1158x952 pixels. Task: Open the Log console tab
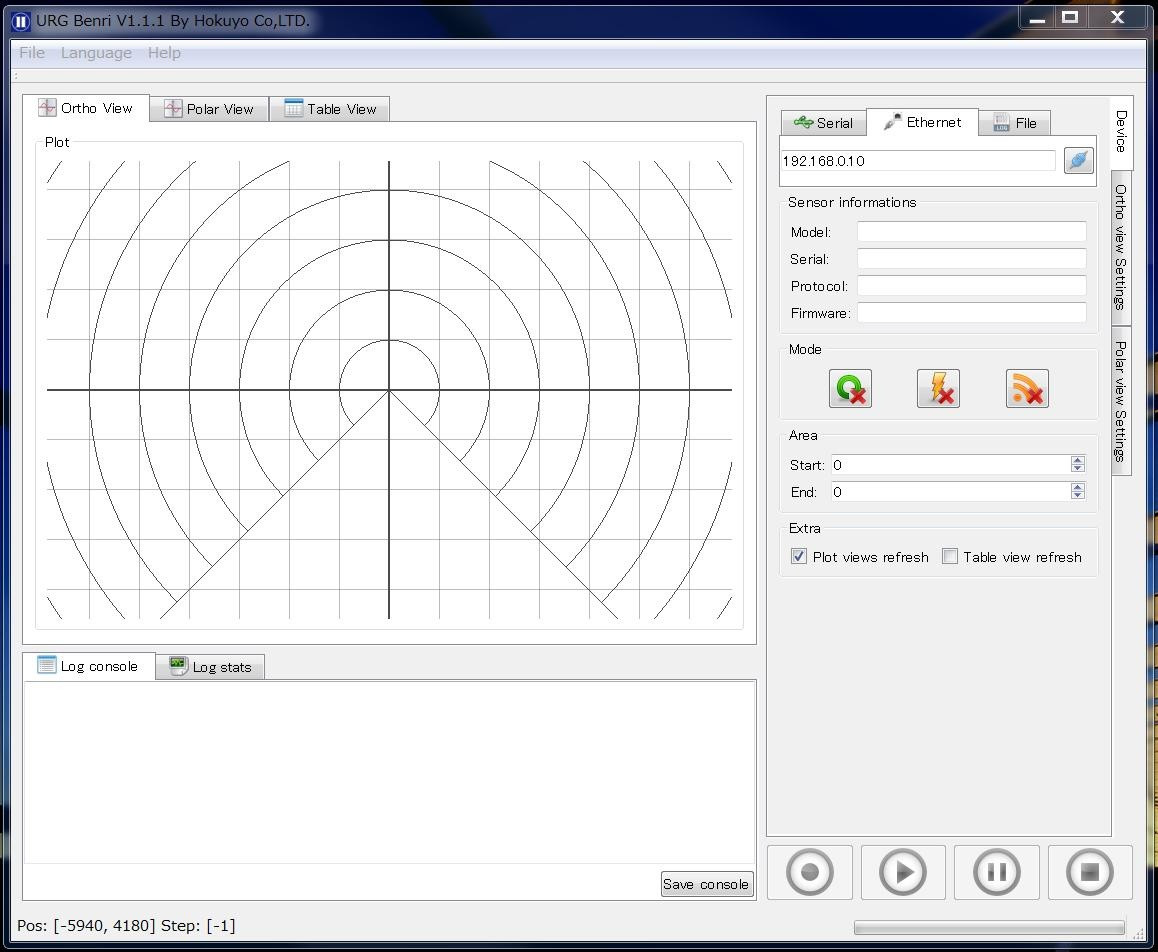89,665
